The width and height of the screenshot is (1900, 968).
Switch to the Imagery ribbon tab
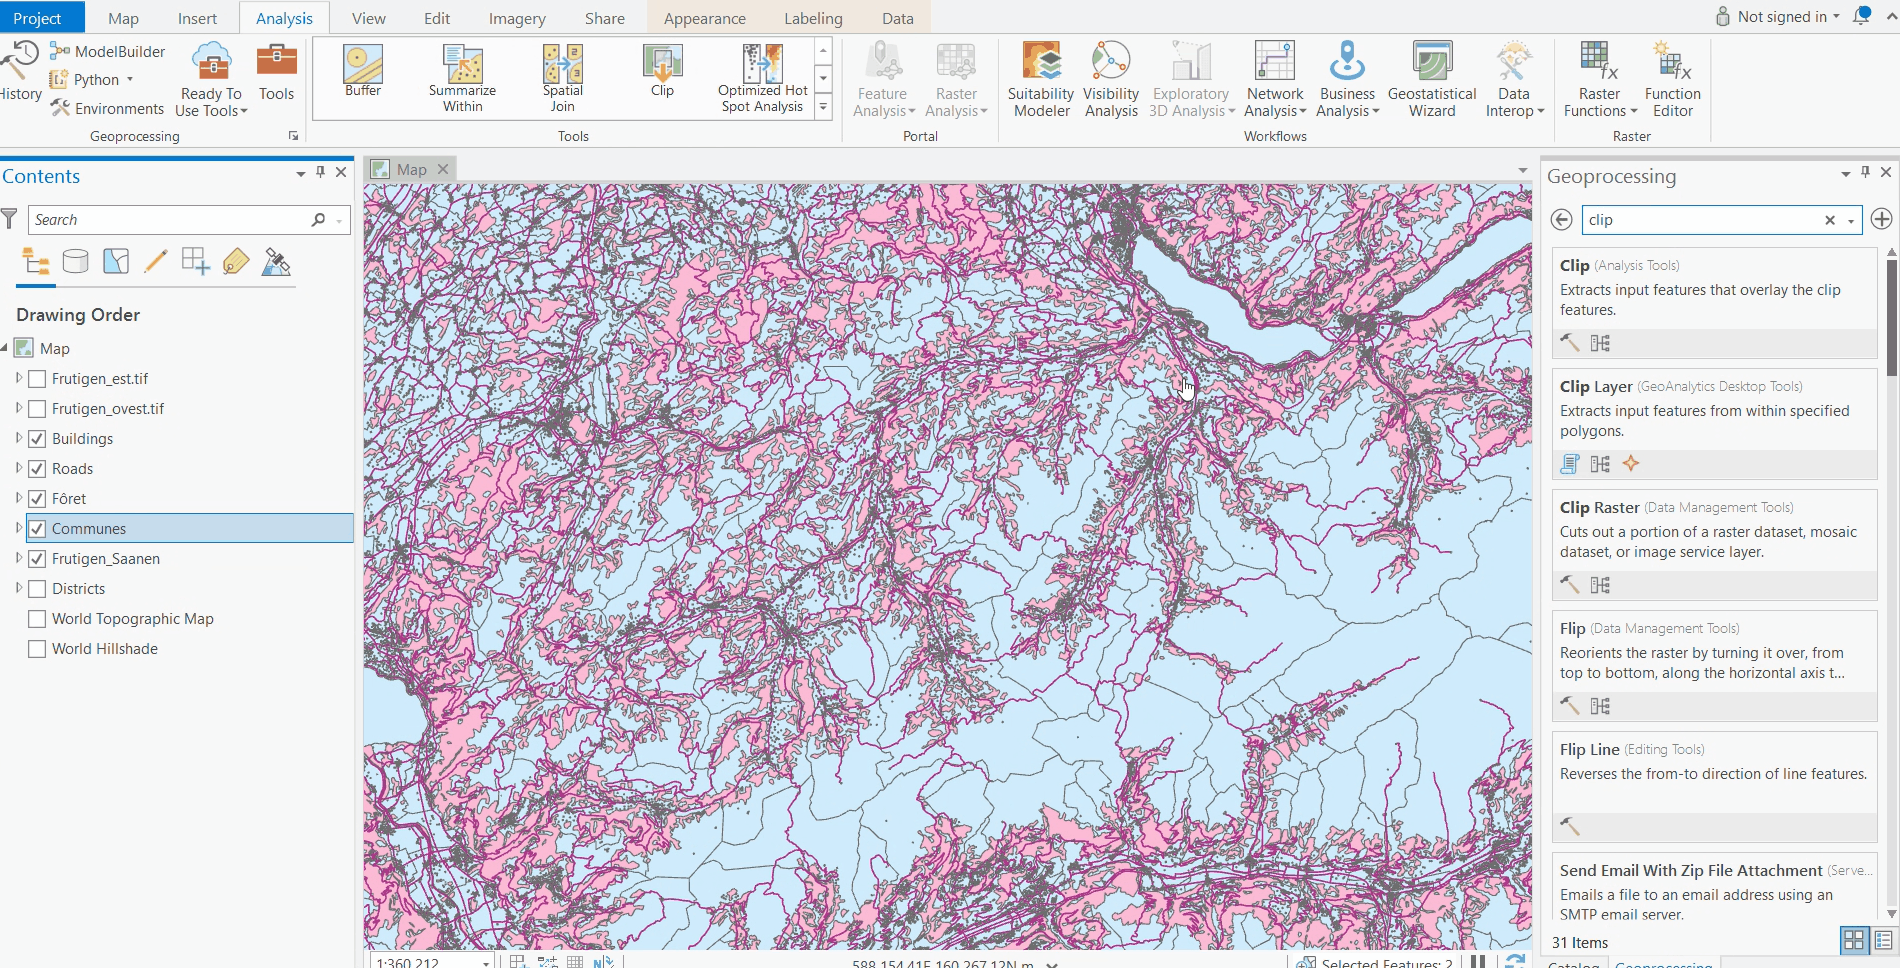click(516, 18)
